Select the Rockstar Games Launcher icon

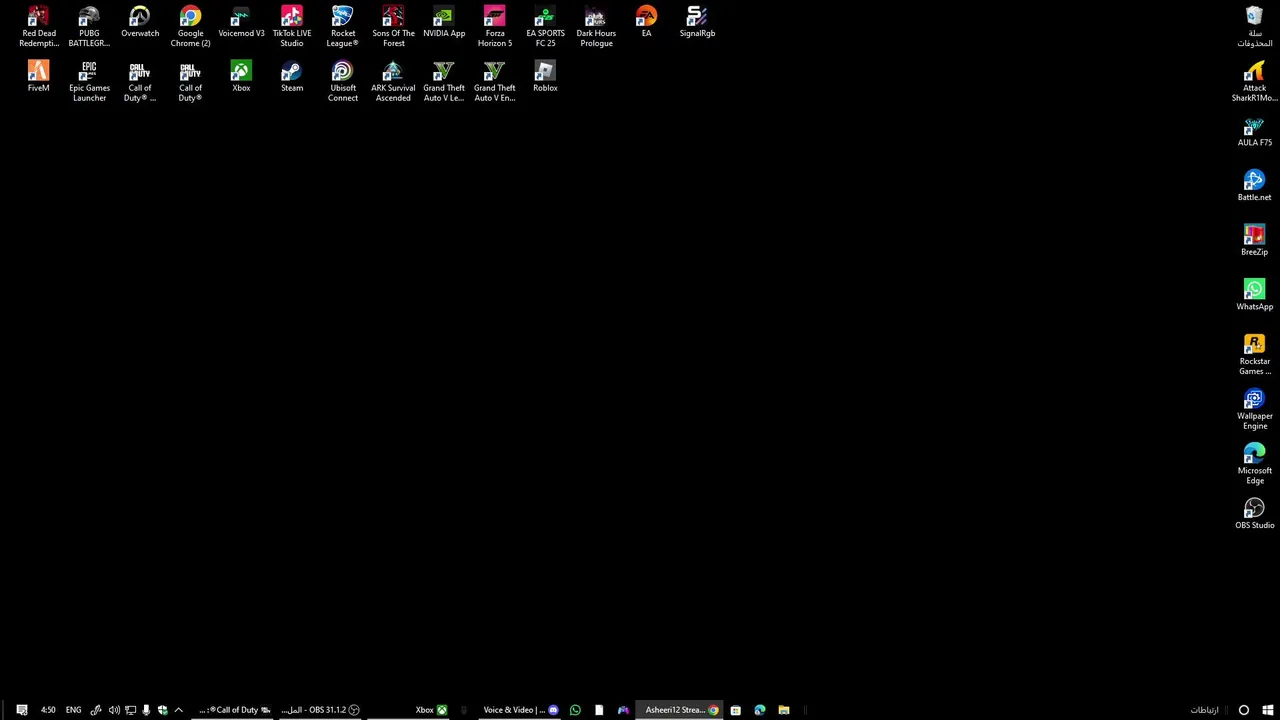1254,355
